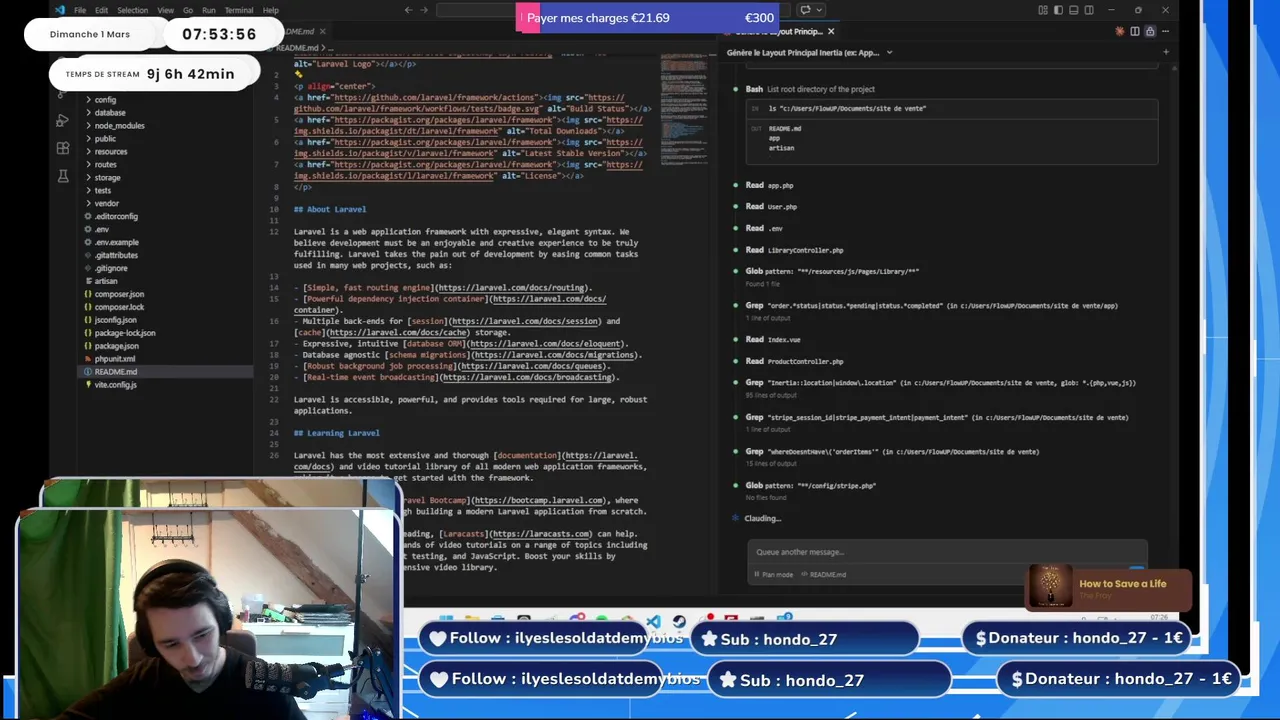Open the .editorconfig file
This screenshot has width=1280, height=720.
(x=116, y=217)
